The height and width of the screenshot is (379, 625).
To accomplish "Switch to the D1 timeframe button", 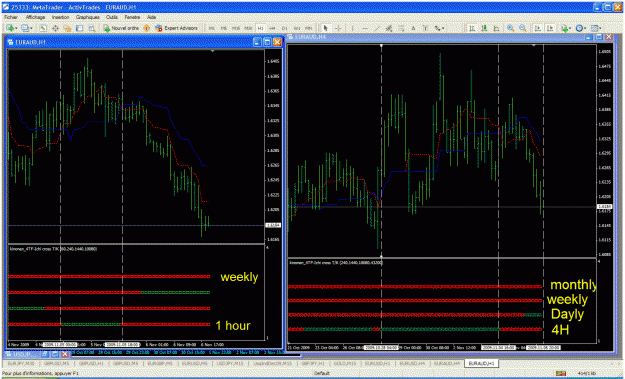I will click(285, 28).
